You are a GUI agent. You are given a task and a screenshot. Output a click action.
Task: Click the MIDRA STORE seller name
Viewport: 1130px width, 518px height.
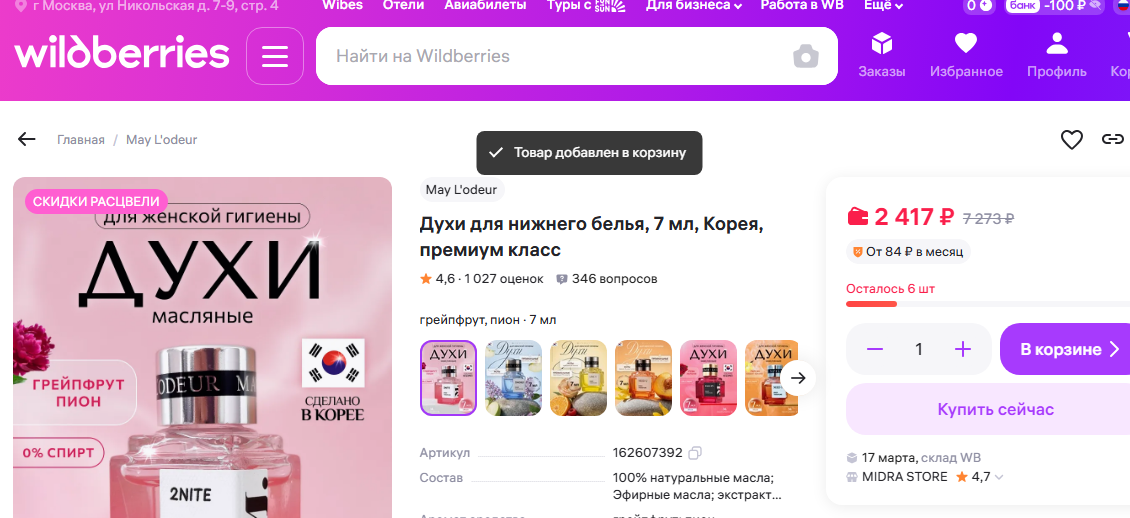(904, 477)
